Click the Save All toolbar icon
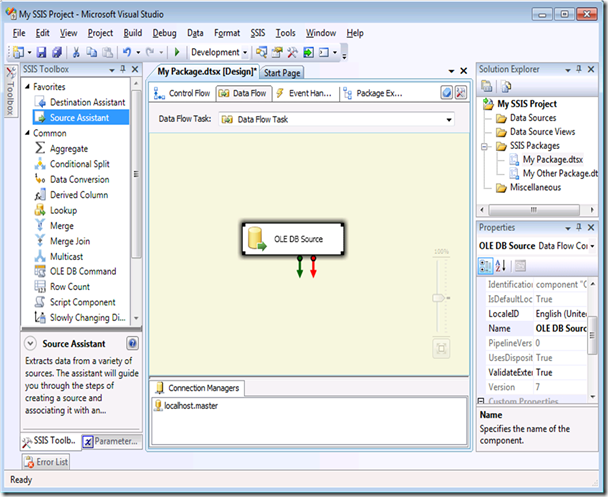 (57, 52)
